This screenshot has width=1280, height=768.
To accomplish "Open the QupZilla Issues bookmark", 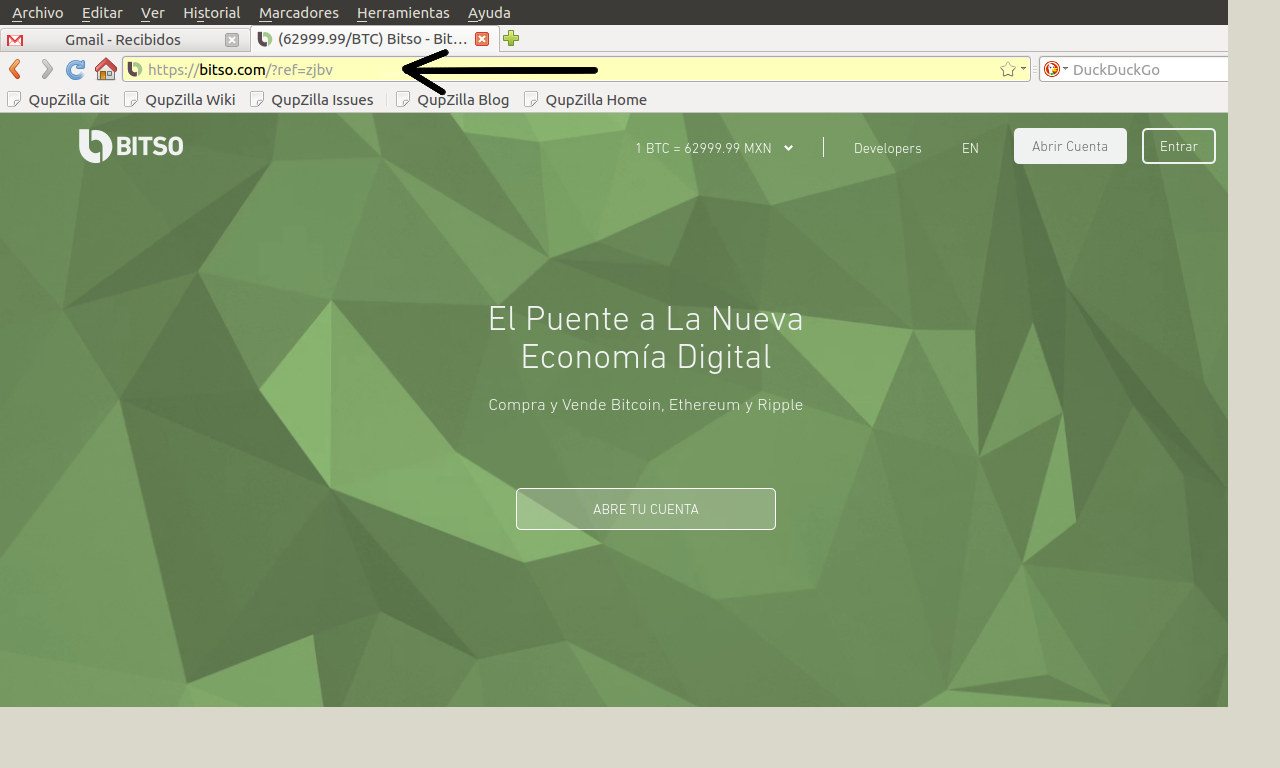I will [312, 99].
